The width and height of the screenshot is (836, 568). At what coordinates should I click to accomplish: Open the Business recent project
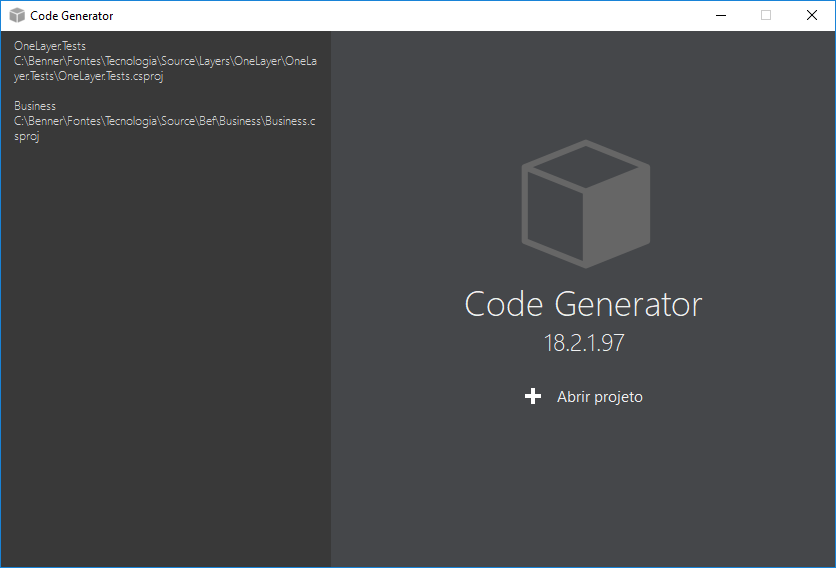[x=35, y=106]
